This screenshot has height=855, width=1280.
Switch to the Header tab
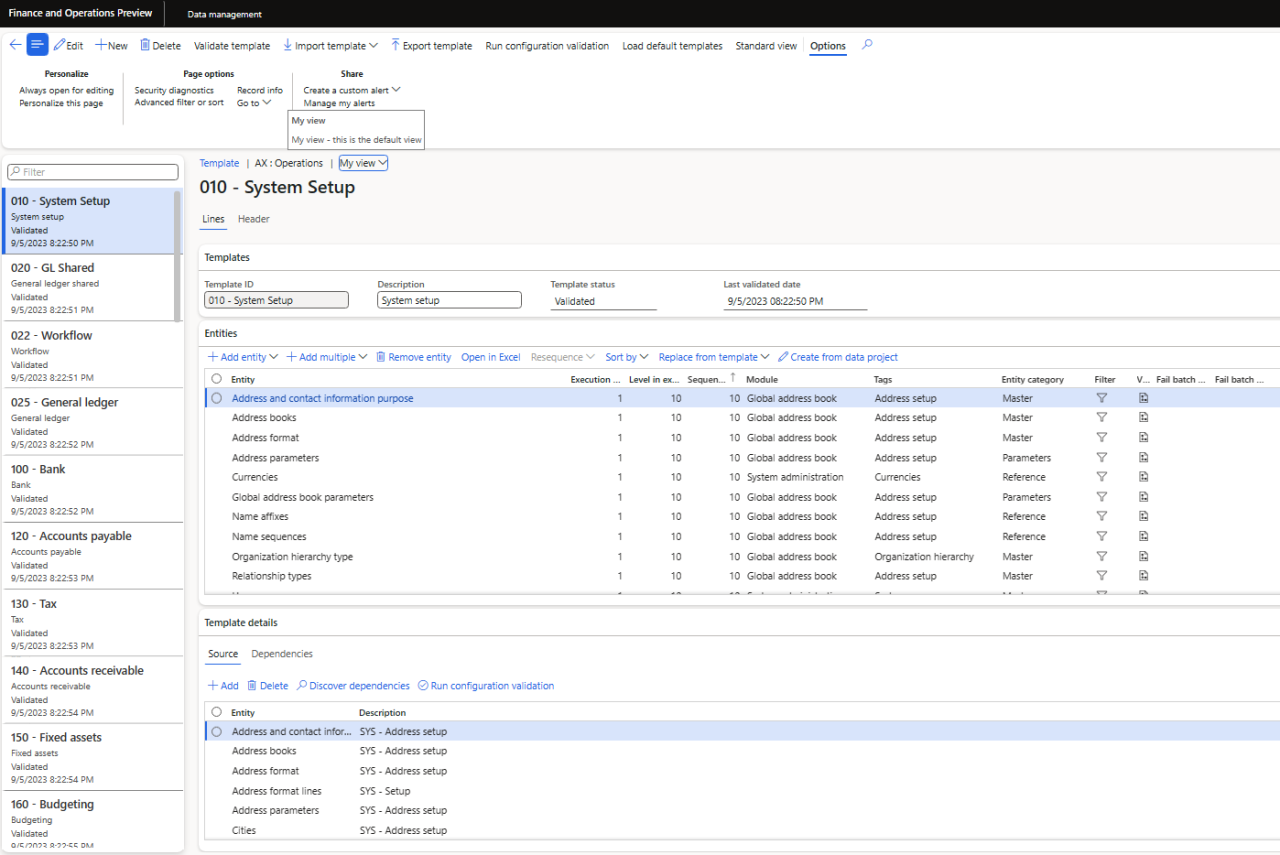coord(253,219)
